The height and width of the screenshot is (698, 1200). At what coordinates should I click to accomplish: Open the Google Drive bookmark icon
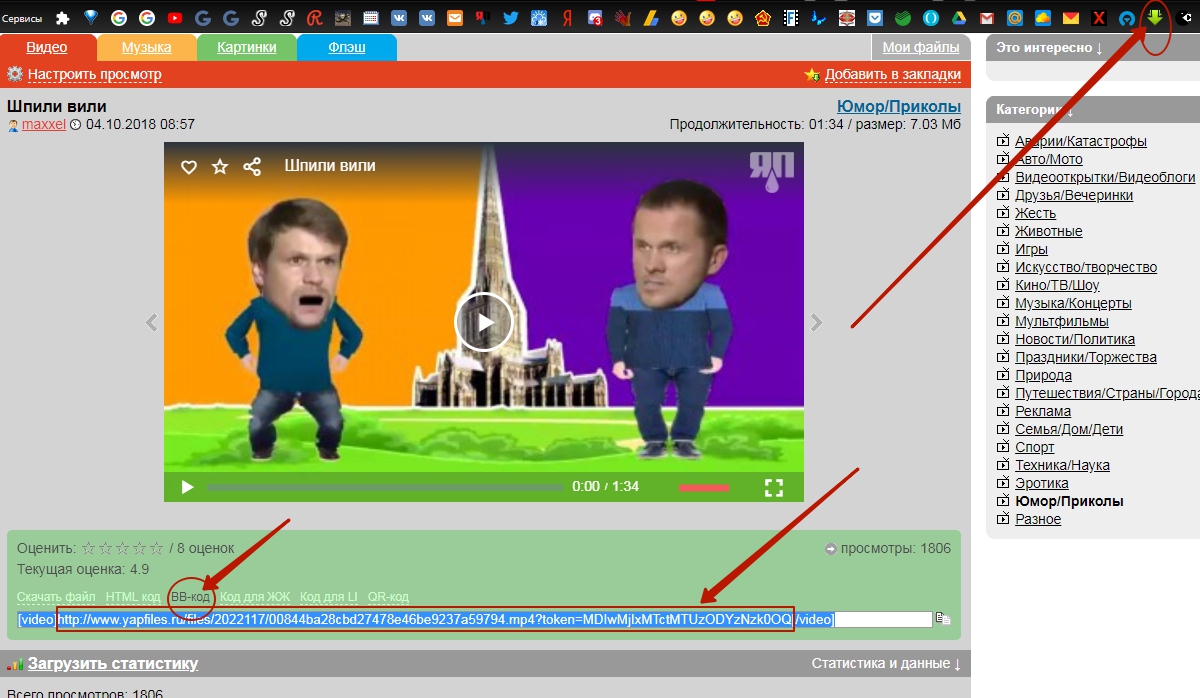pyautogui.click(x=958, y=18)
